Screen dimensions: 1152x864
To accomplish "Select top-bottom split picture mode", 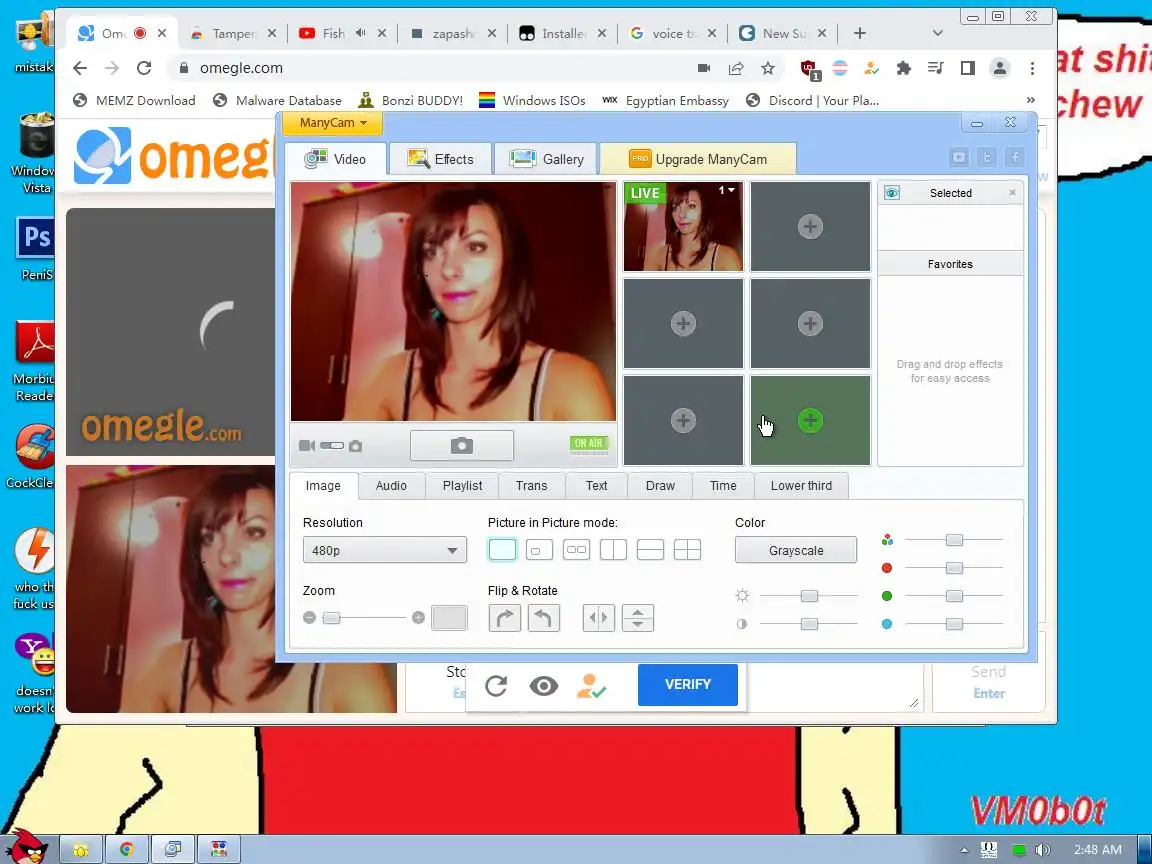I will pos(650,550).
